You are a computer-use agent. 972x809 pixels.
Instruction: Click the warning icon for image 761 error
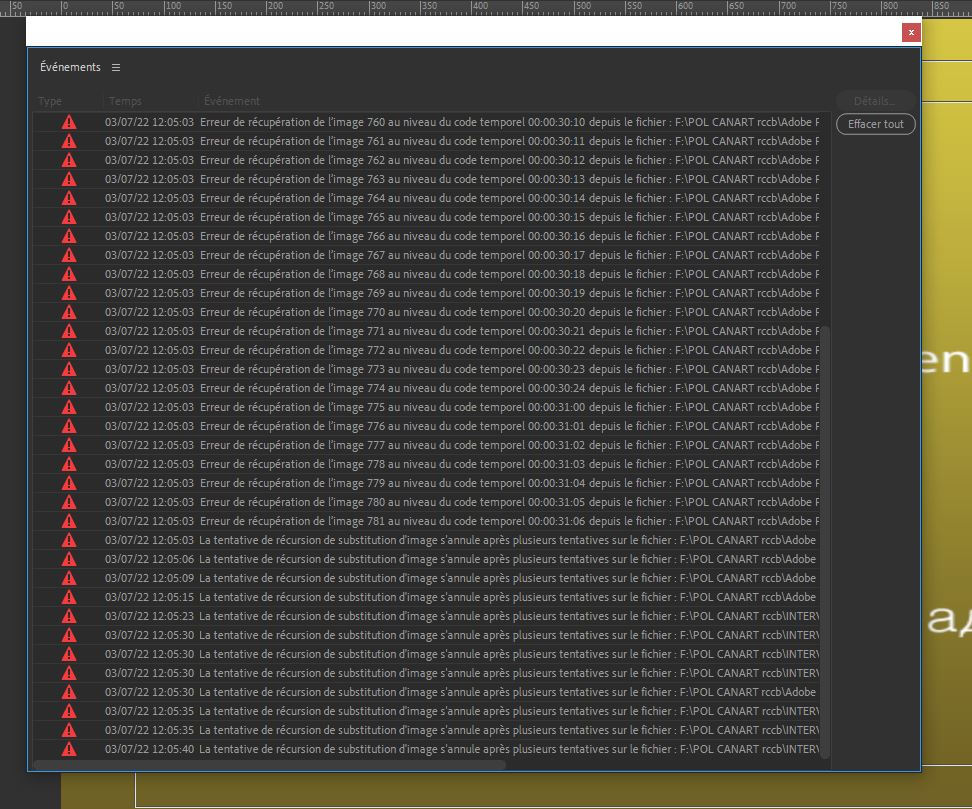click(x=69, y=141)
